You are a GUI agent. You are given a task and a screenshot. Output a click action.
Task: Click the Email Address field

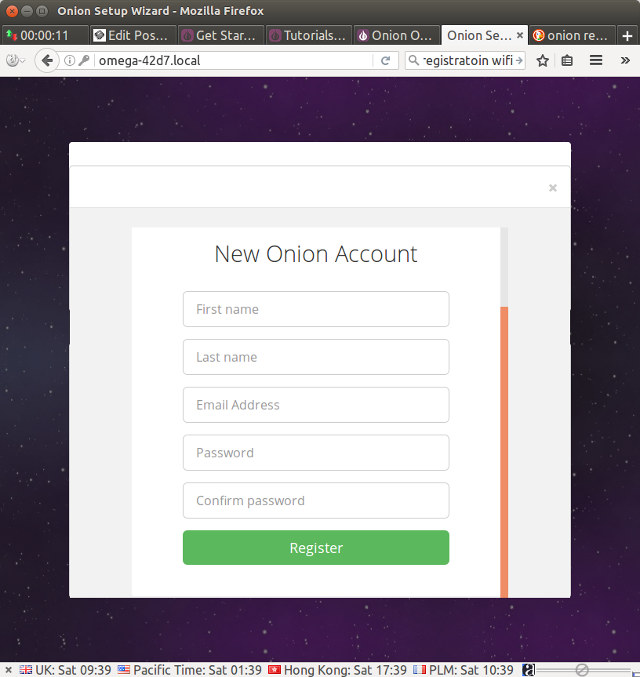[x=316, y=405]
